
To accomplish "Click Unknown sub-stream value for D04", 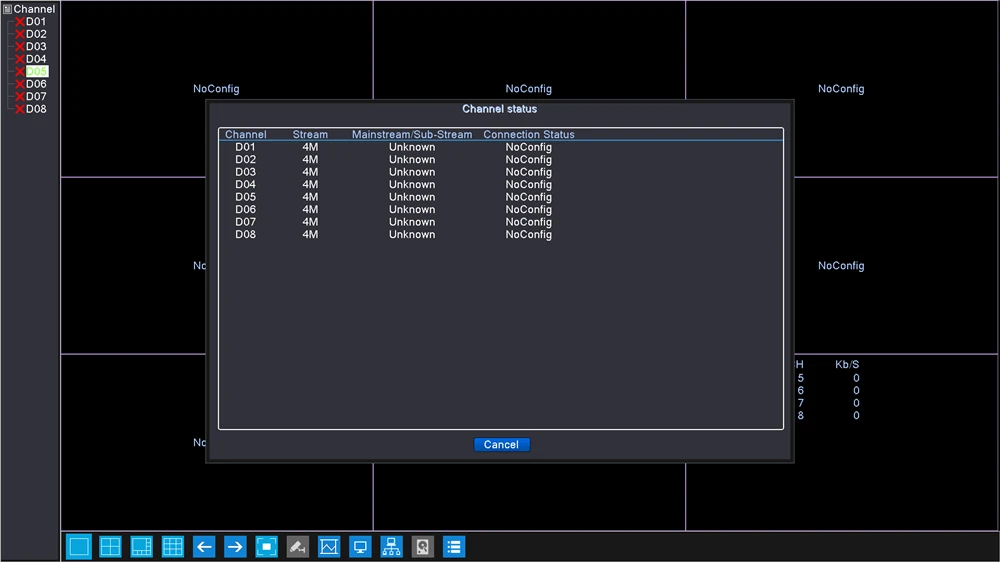I will coord(412,184).
